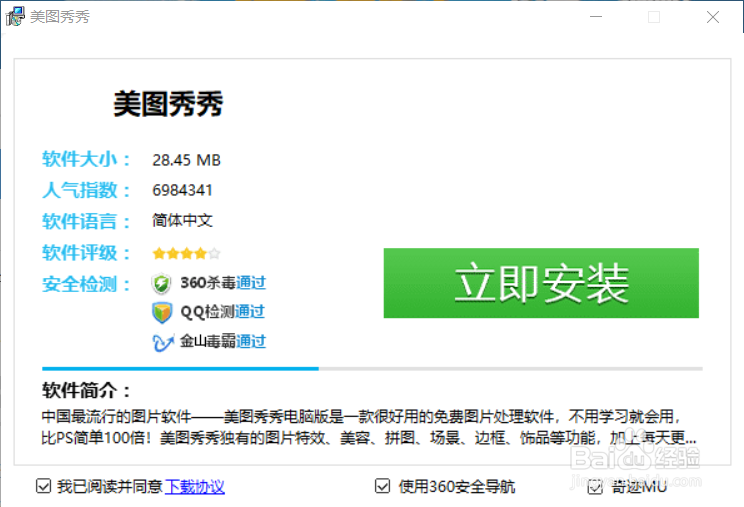Image resolution: width=744 pixels, height=507 pixels.
Task: Uncheck 我已阅读并同意 checkbox
Action: tap(43, 486)
